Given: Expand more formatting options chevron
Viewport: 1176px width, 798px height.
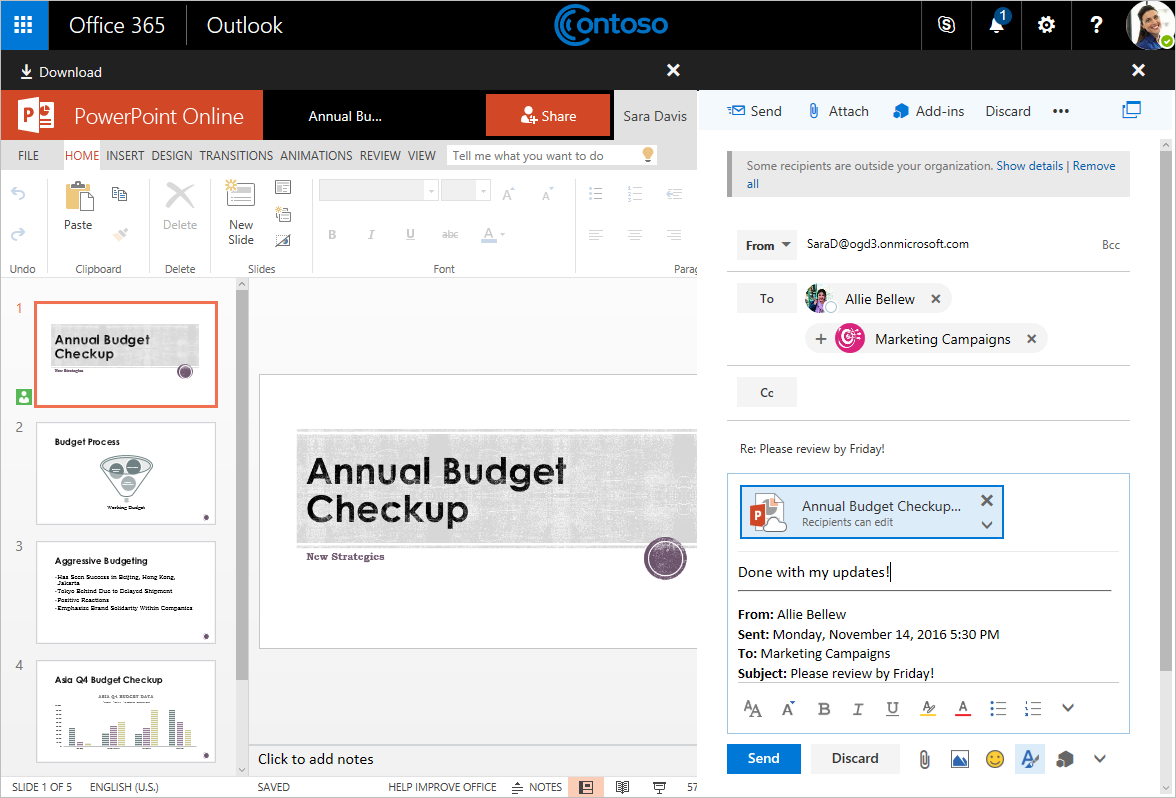Looking at the screenshot, I should click(x=1067, y=708).
